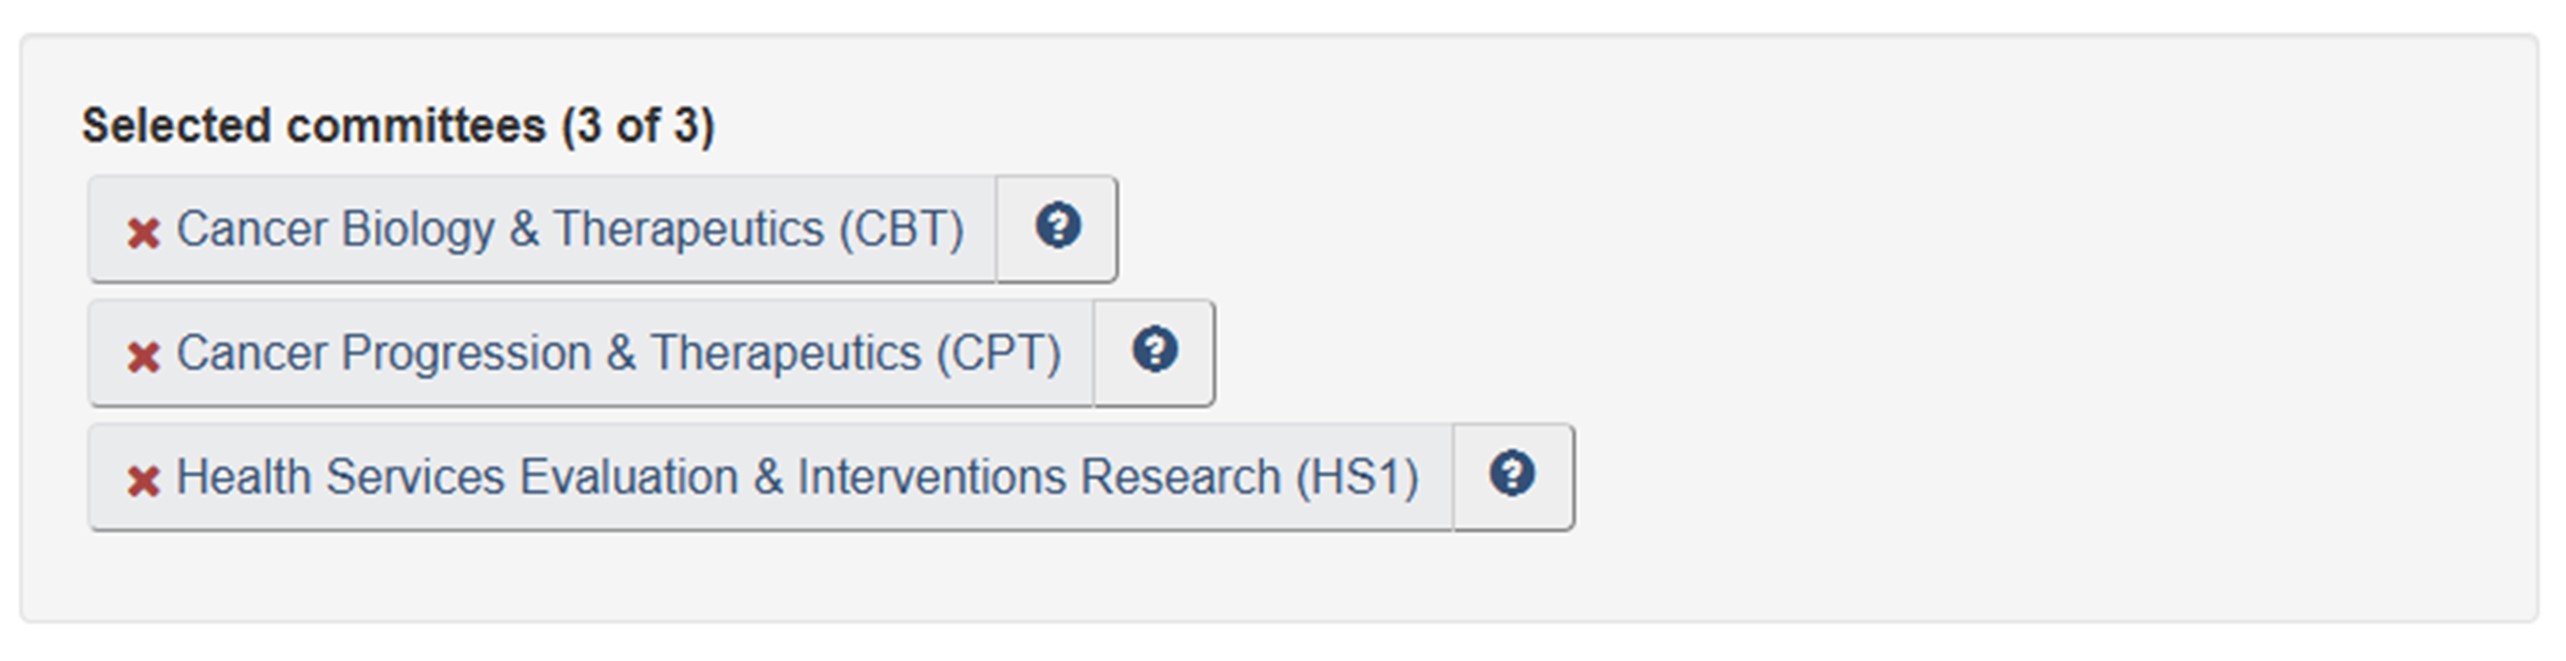This screenshot has width=2566, height=661.
Task: Click the Selected committees heading
Action: (314, 126)
